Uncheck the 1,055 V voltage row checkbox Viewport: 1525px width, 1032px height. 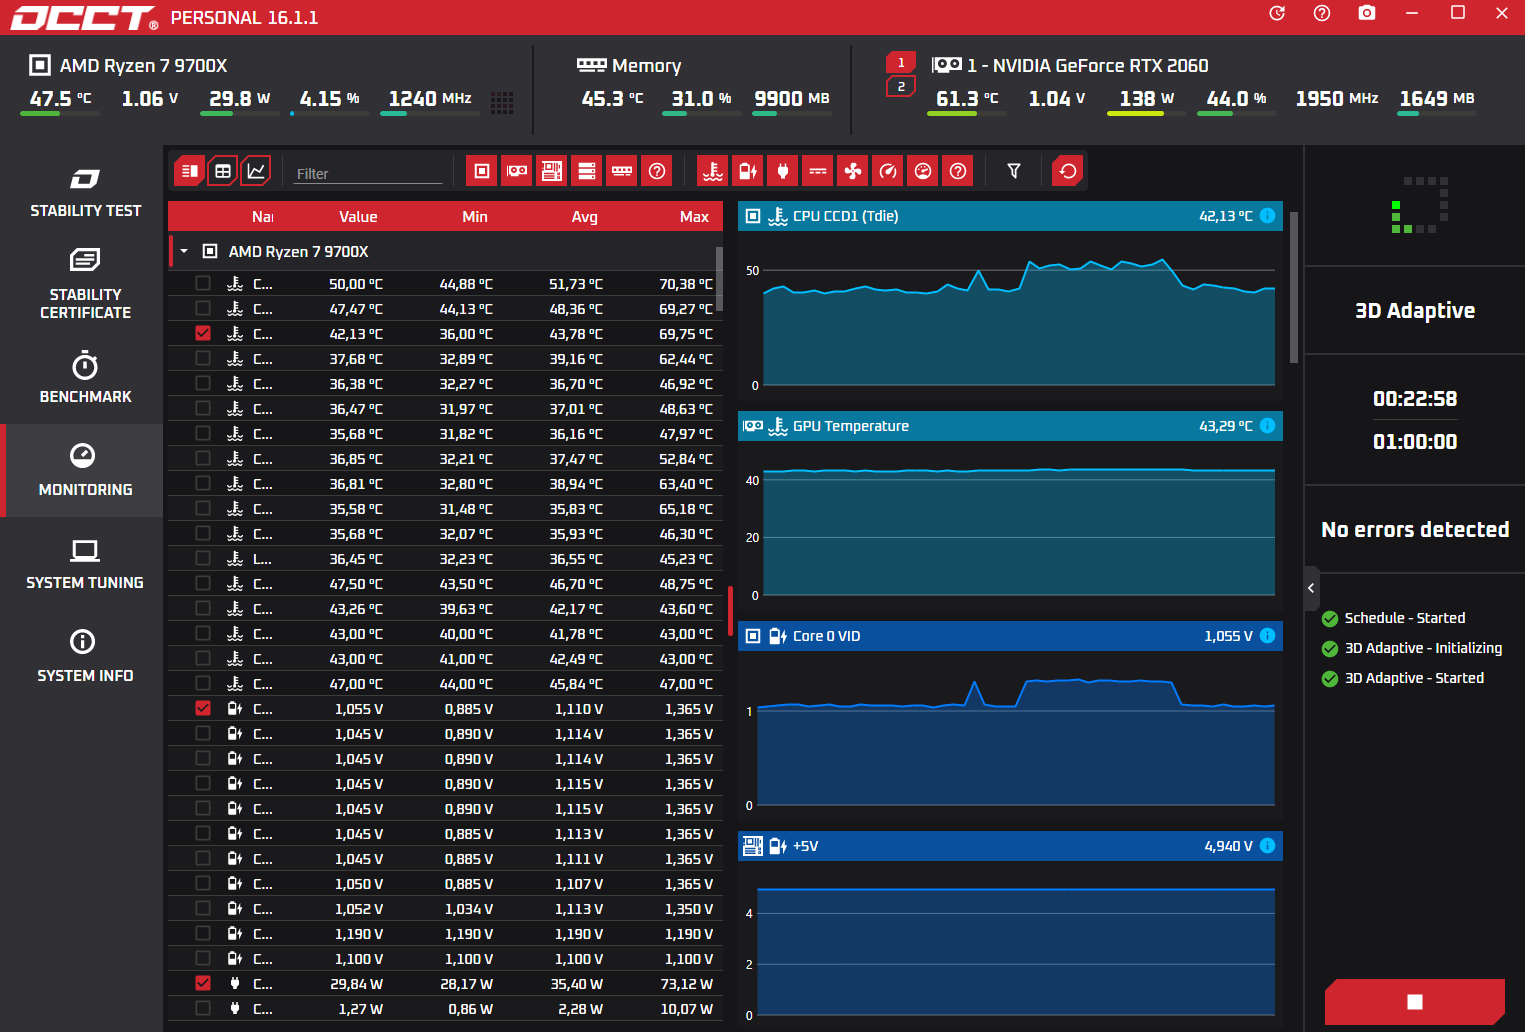tap(203, 708)
